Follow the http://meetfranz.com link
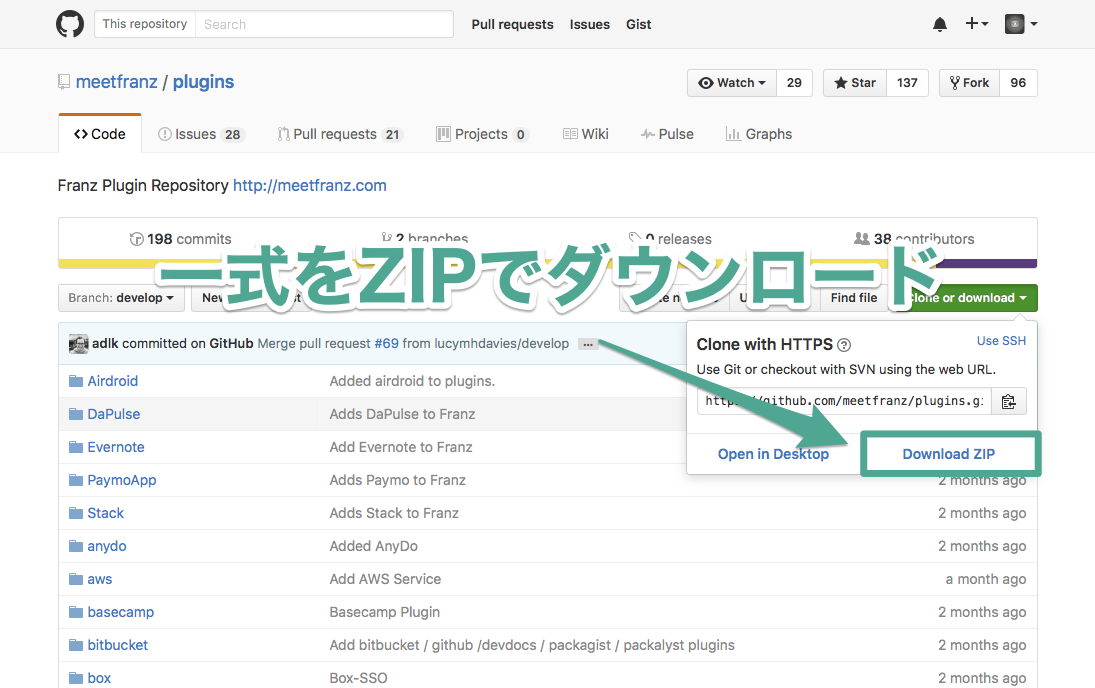This screenshot has height=688, width=1095. pos(309,185)
